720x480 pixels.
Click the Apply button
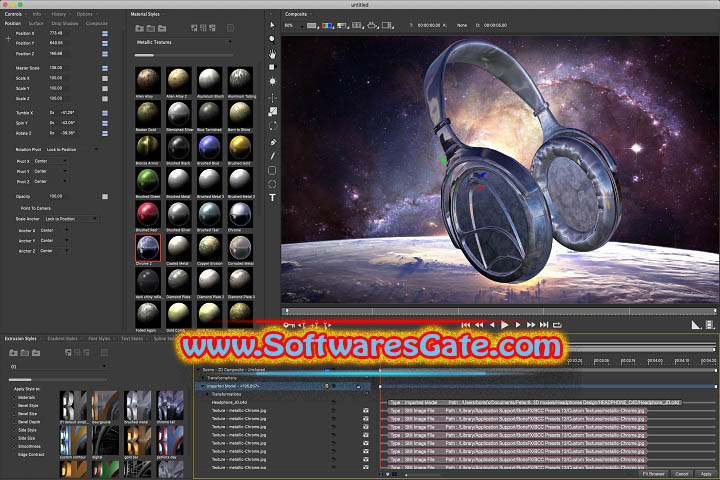705,474
